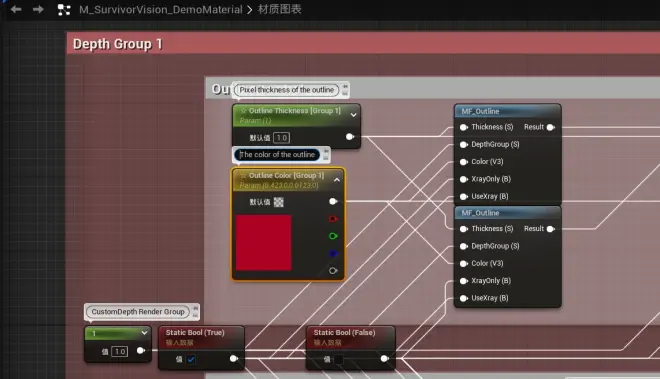Select the Outline Thickness output pin
This screenshot has height=379, width=660.
coord(350,137)
